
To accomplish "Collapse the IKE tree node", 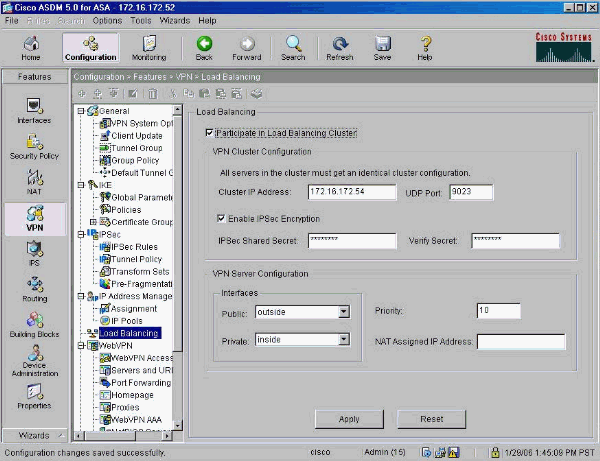I will click(81, 185).
